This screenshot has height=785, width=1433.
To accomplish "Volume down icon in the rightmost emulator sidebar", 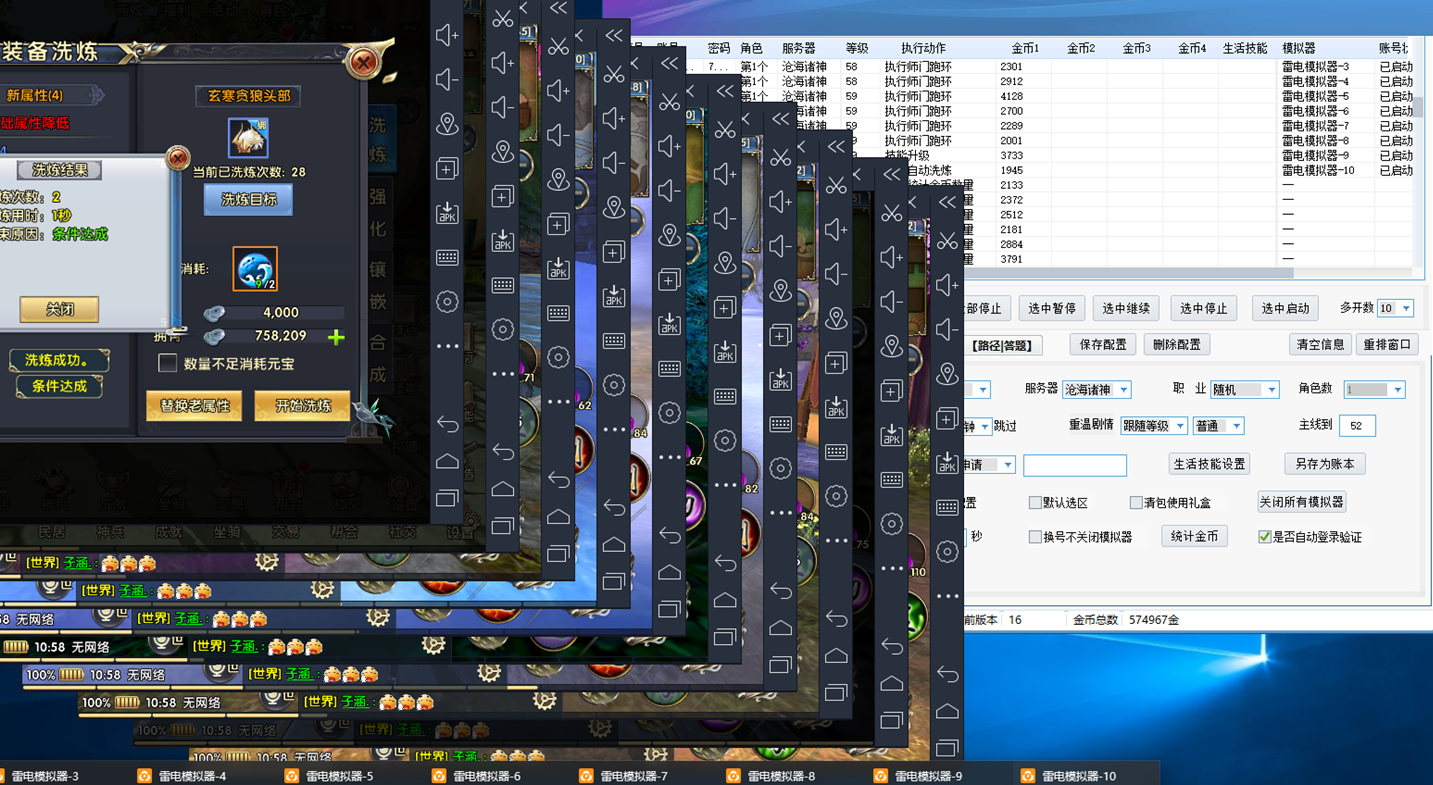I will 947,330.
